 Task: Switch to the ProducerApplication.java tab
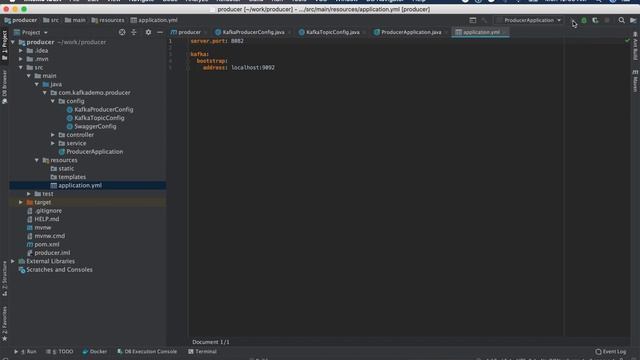pyautogui.click(x=411, y=32)
